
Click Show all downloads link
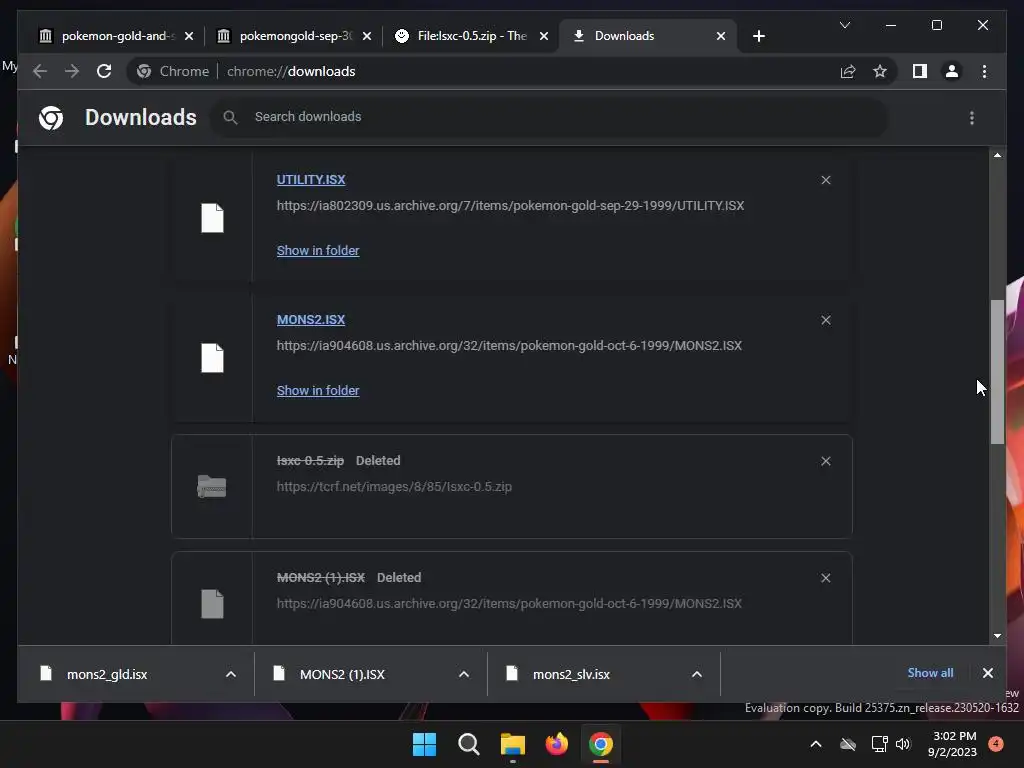point(930,673)
